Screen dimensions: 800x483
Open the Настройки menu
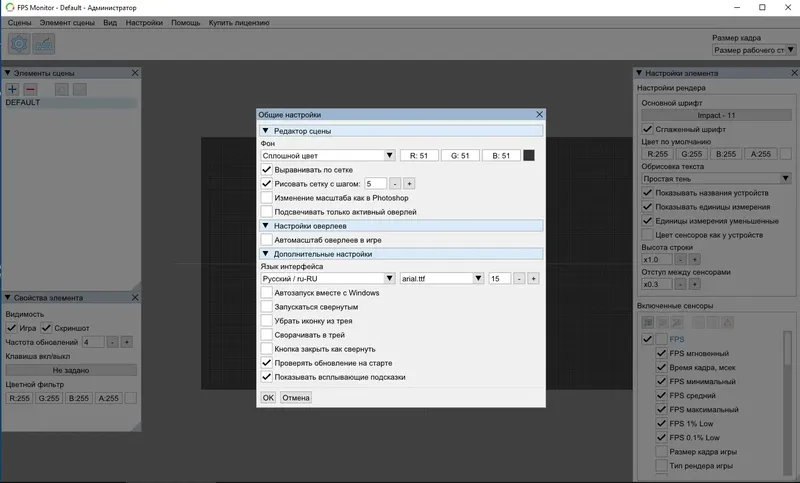[x=144, y=22]
